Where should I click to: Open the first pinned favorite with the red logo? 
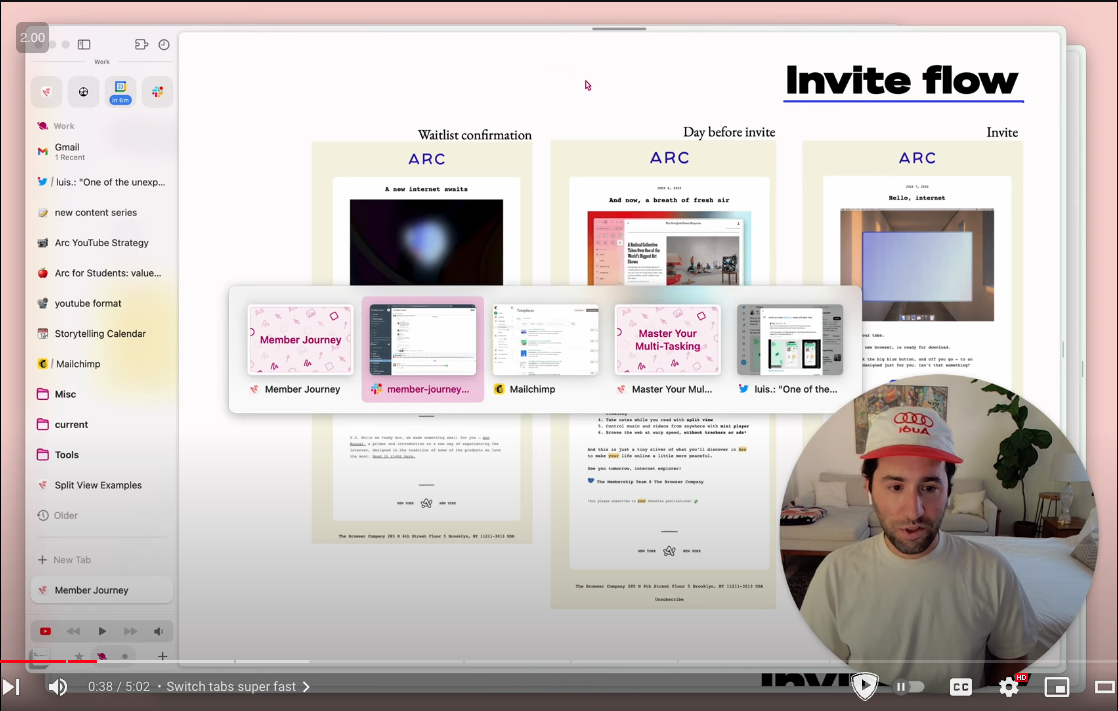point(46,92)
